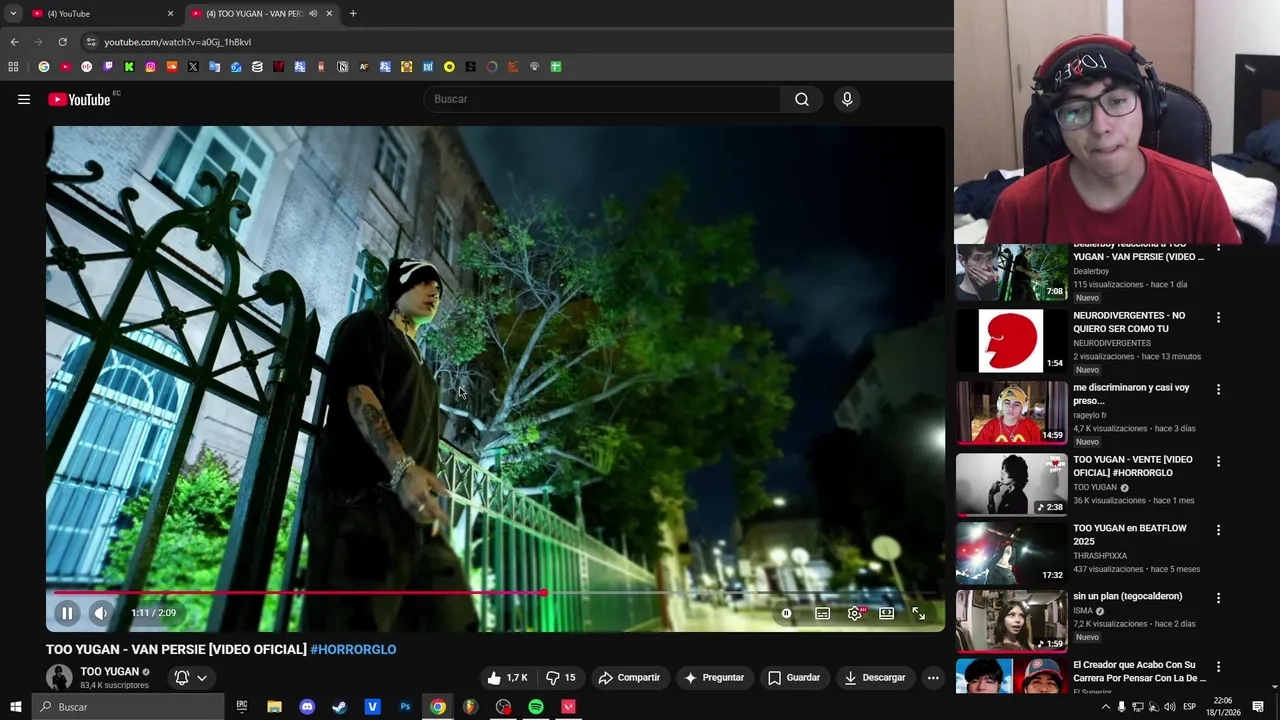This screenshot has width=1280, height=720.
Task: Open the tab search dropdown arrow
Action: tap(13, 13)
